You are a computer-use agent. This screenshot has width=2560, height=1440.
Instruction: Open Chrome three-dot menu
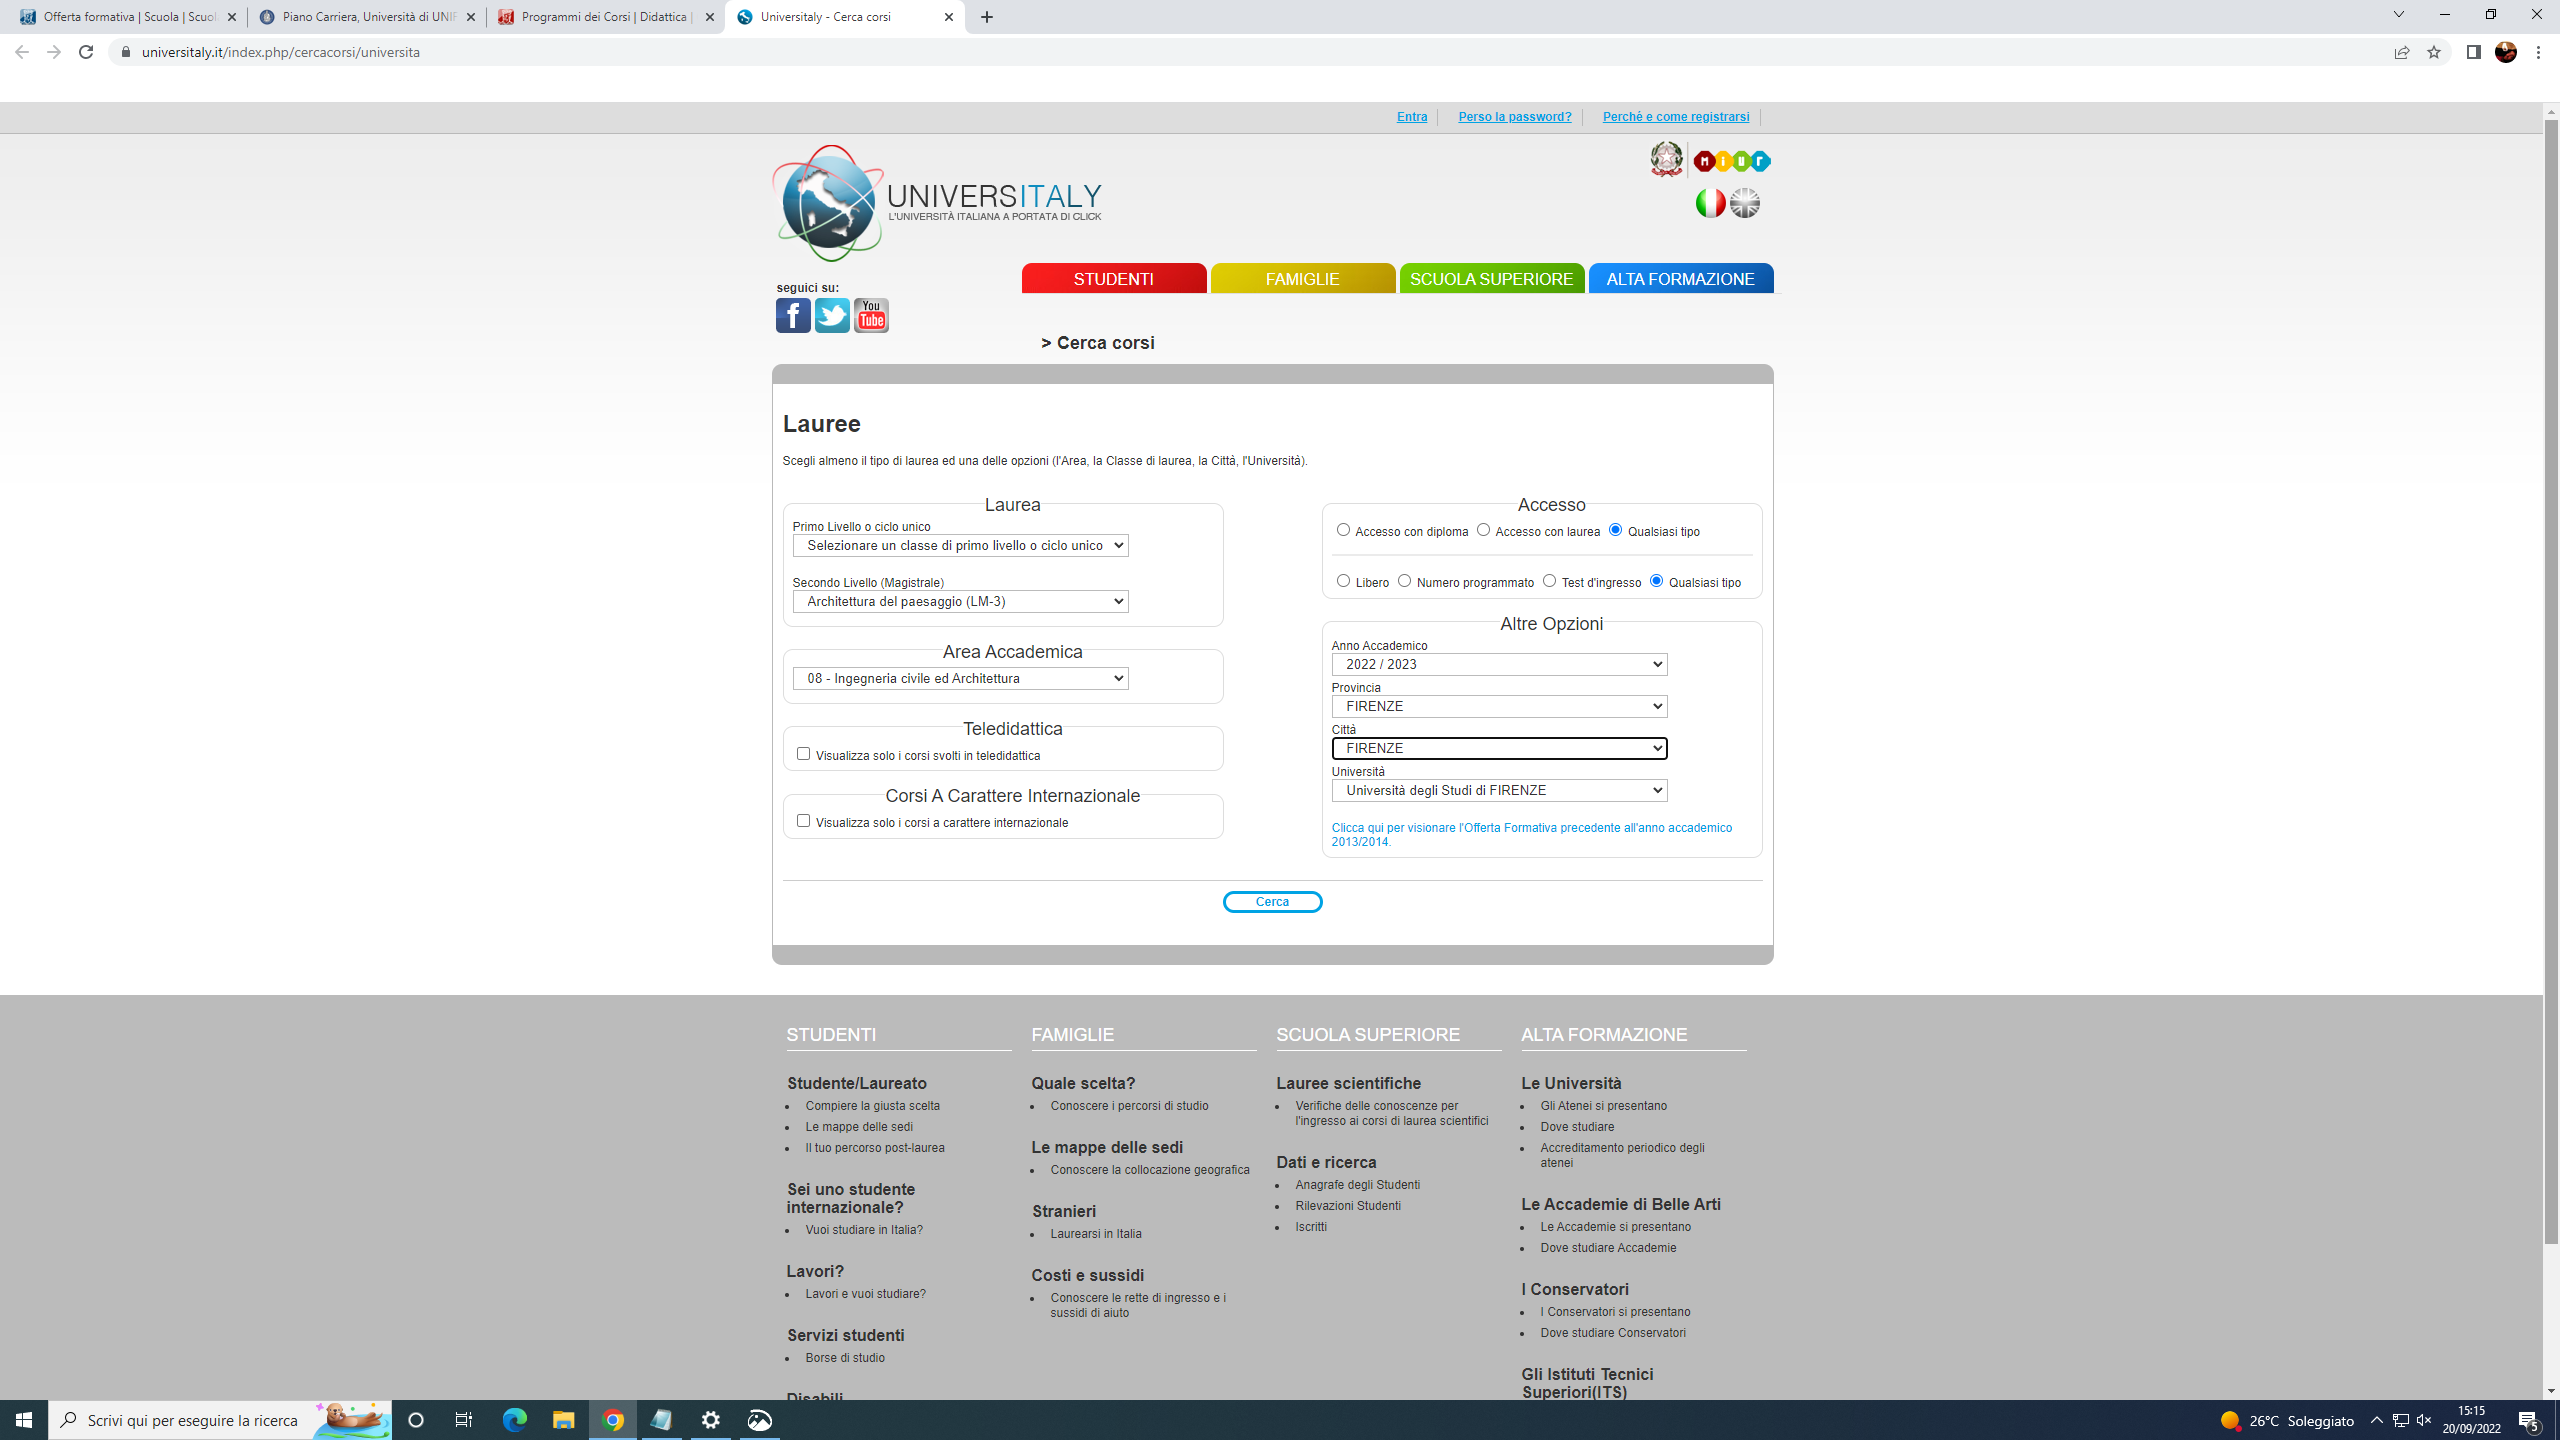(2538, 52)
